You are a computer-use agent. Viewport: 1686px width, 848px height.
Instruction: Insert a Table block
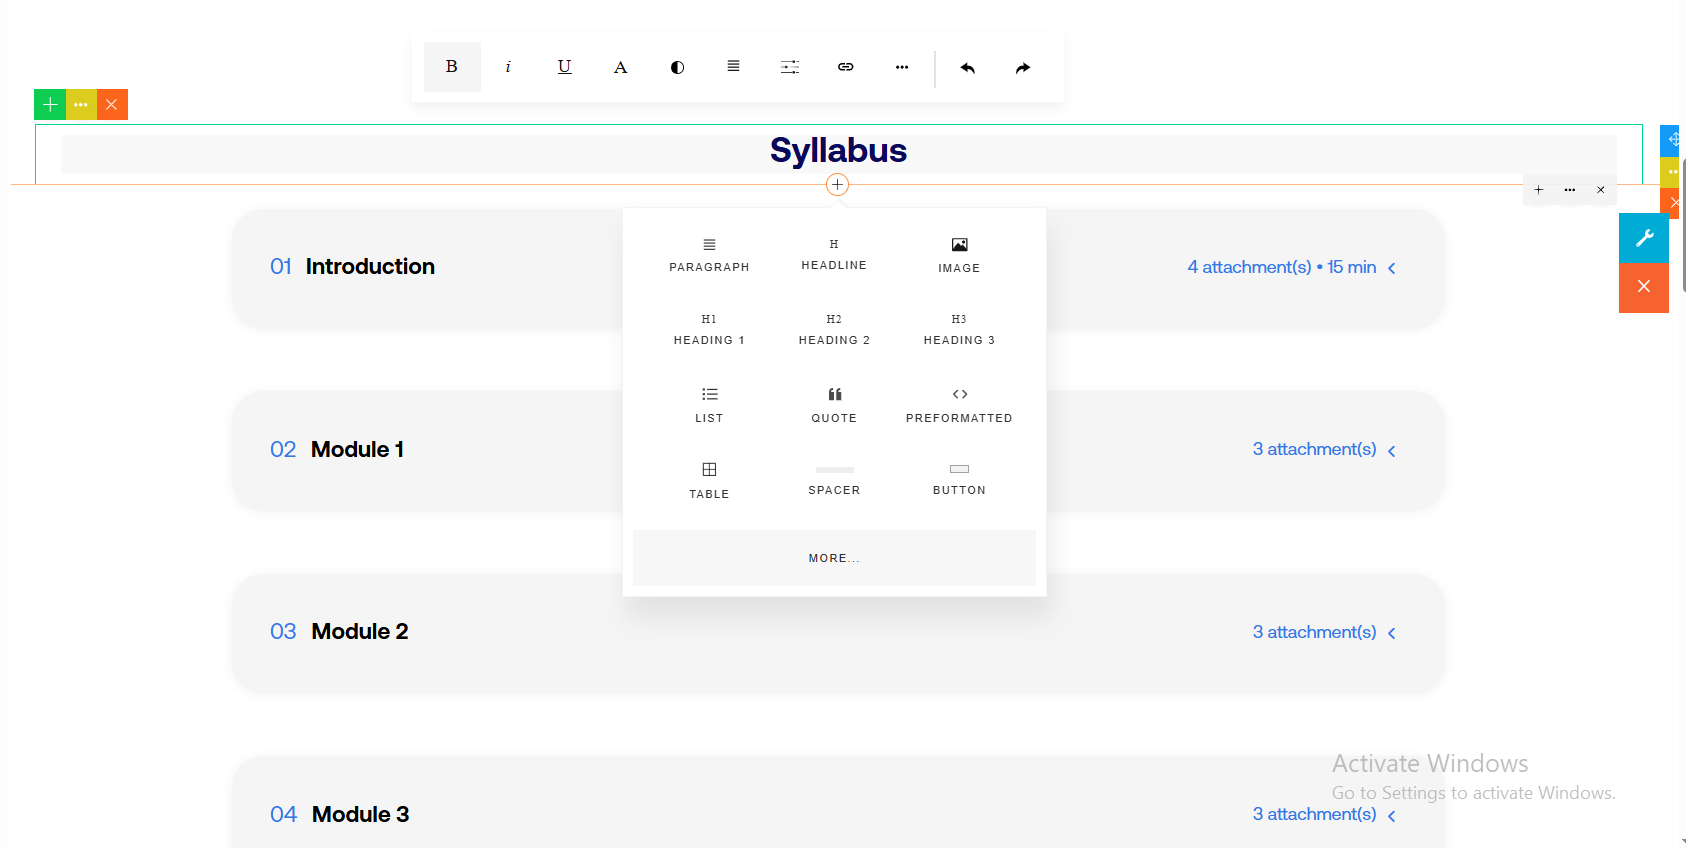708,480
